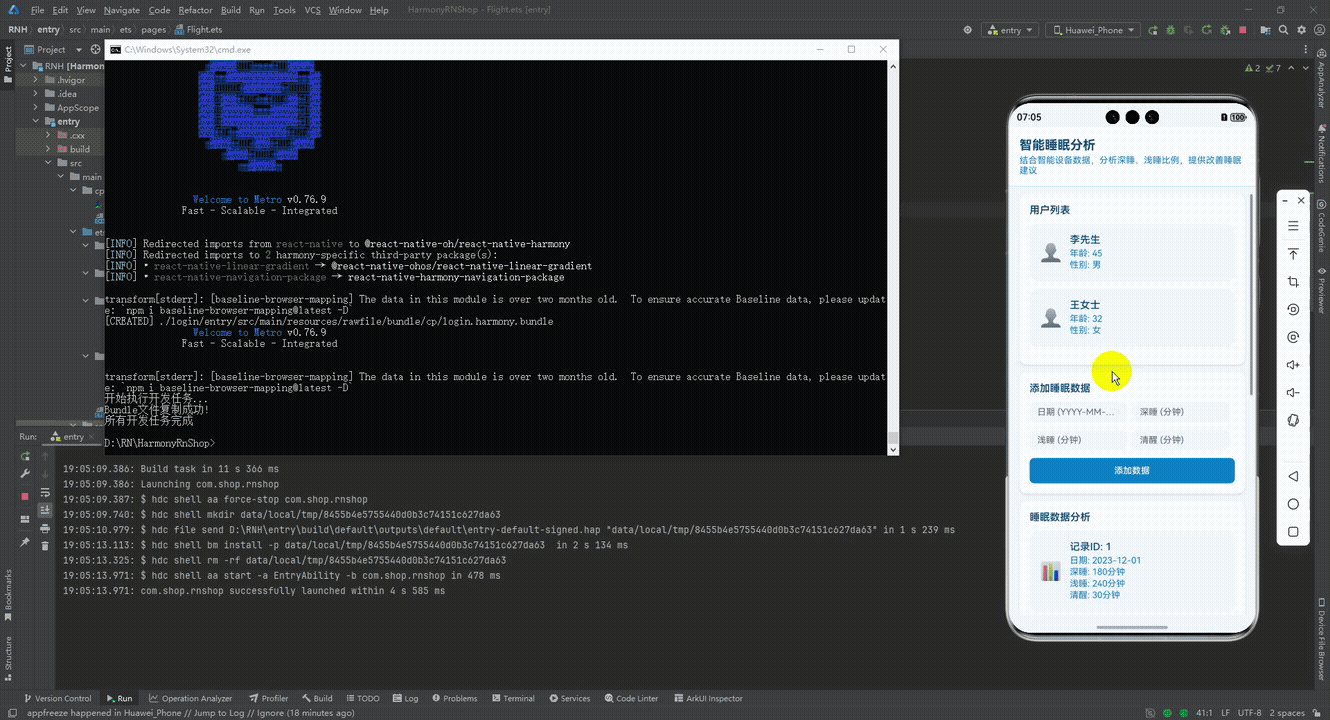Toggle scroll-to-end in Run console
The image size is (1330, 720).
click(x=45, y=510)
